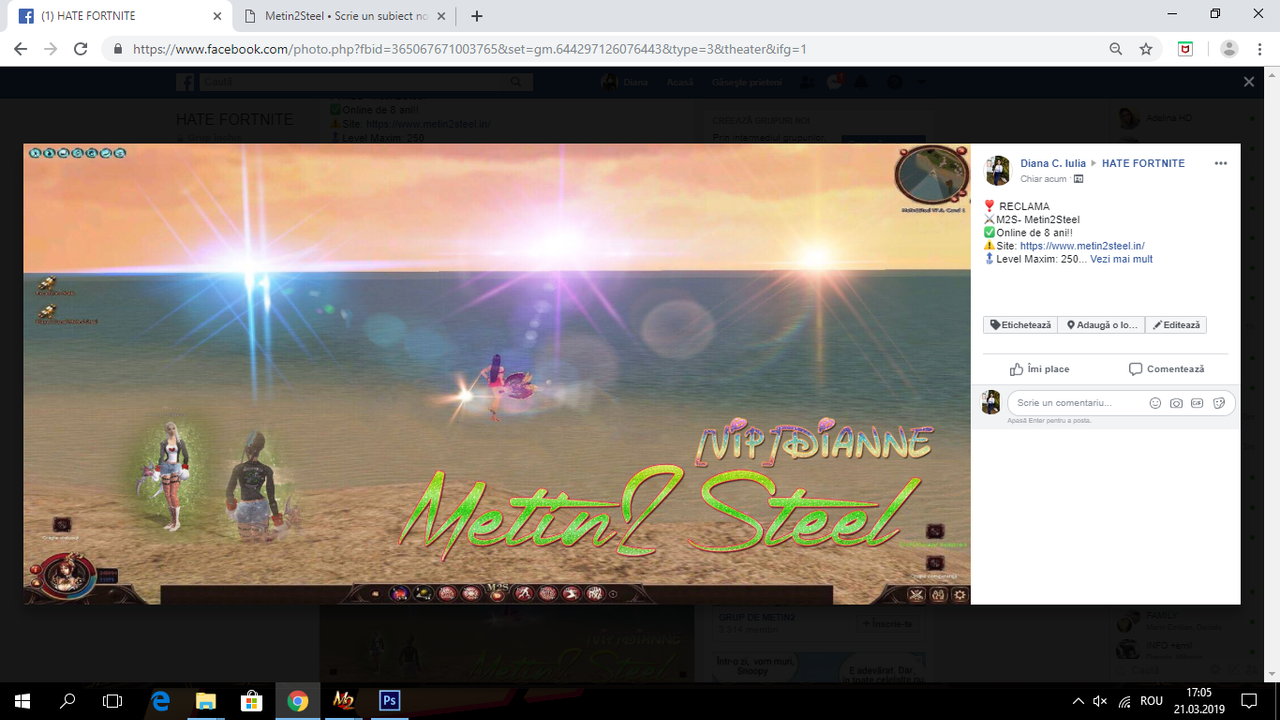This screenshot has height=720, width=1280.
Task: Open GIF picker in comment box
Action: (x=1197, y=403)
